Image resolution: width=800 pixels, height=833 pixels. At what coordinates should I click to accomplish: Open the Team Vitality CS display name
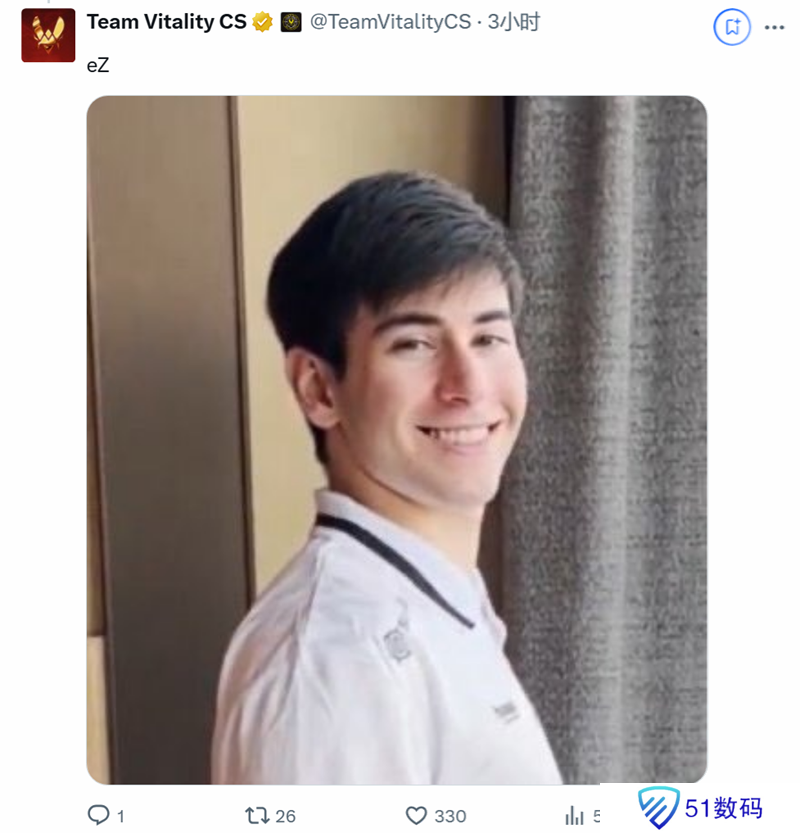166,22
